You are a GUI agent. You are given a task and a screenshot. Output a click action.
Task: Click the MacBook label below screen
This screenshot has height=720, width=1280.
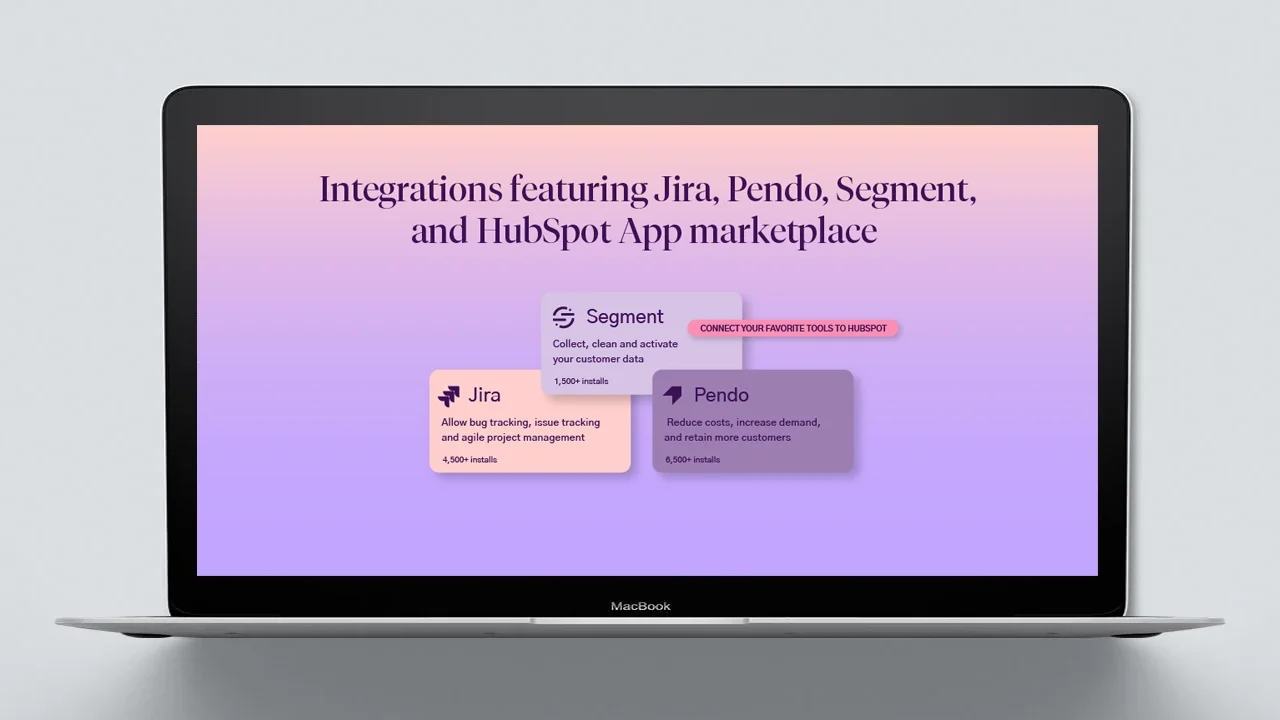641,606
